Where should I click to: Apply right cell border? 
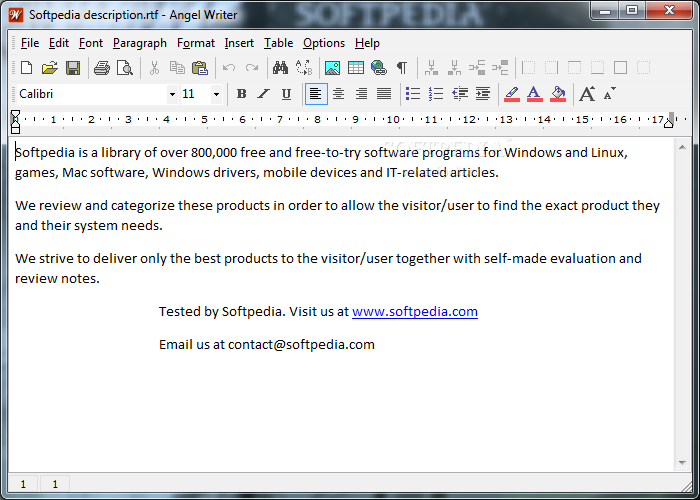pyautogui.click(x=551, y=68)
